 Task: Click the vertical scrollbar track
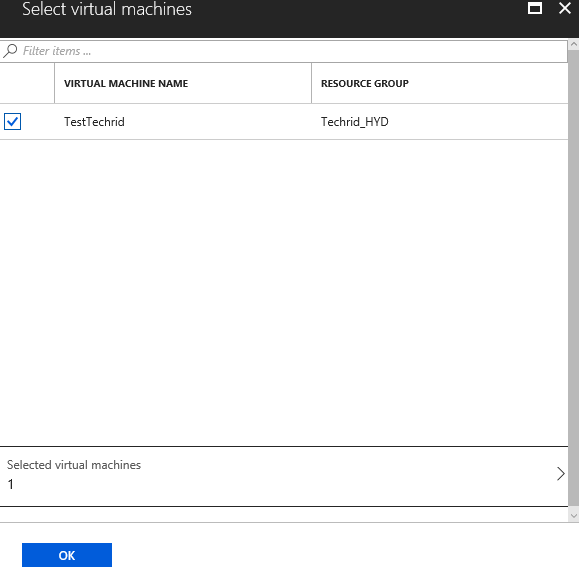(x=573, y=277)
